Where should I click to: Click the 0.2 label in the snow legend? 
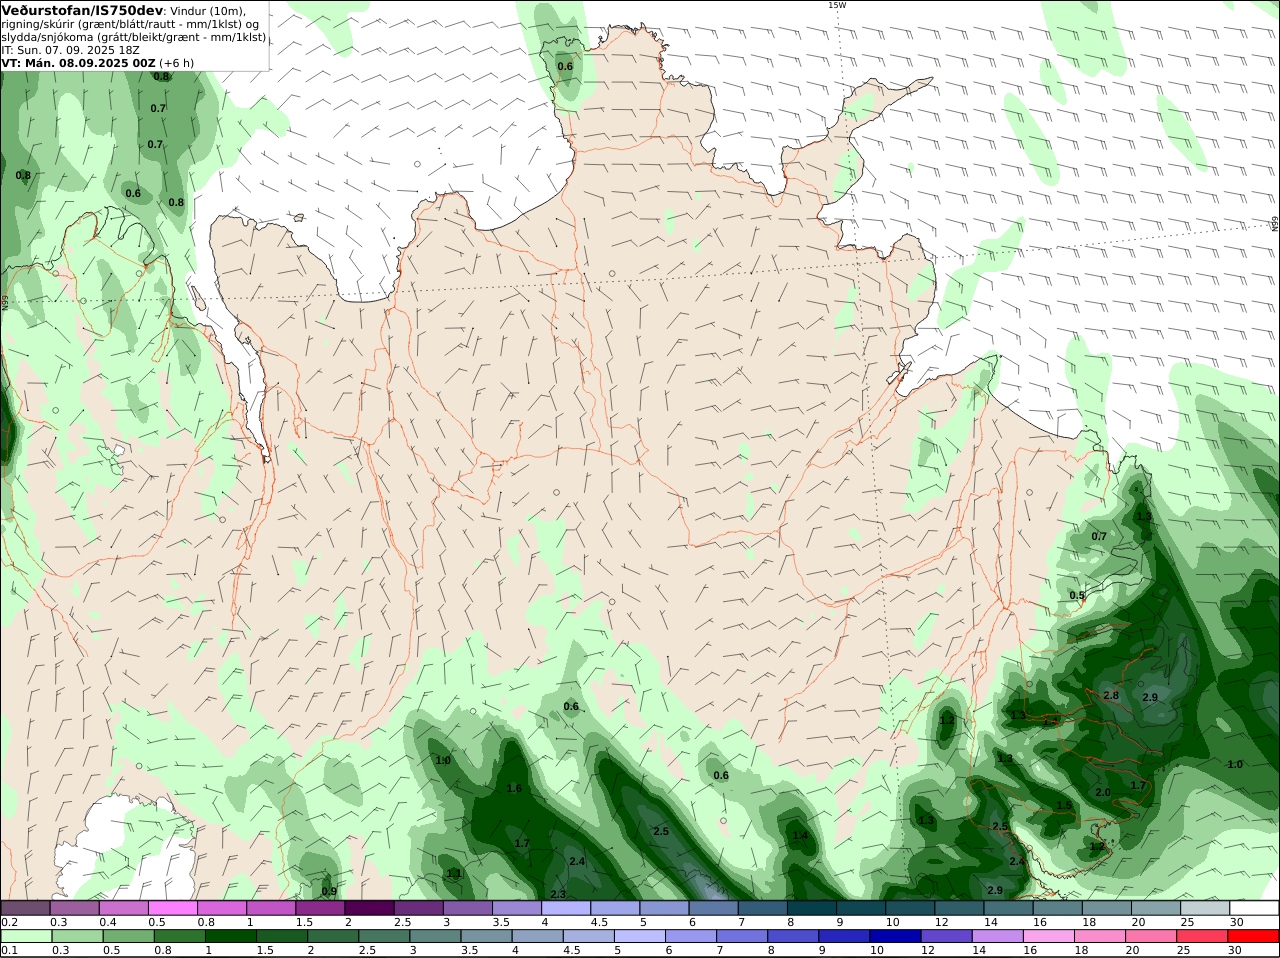tap(9, 921)
